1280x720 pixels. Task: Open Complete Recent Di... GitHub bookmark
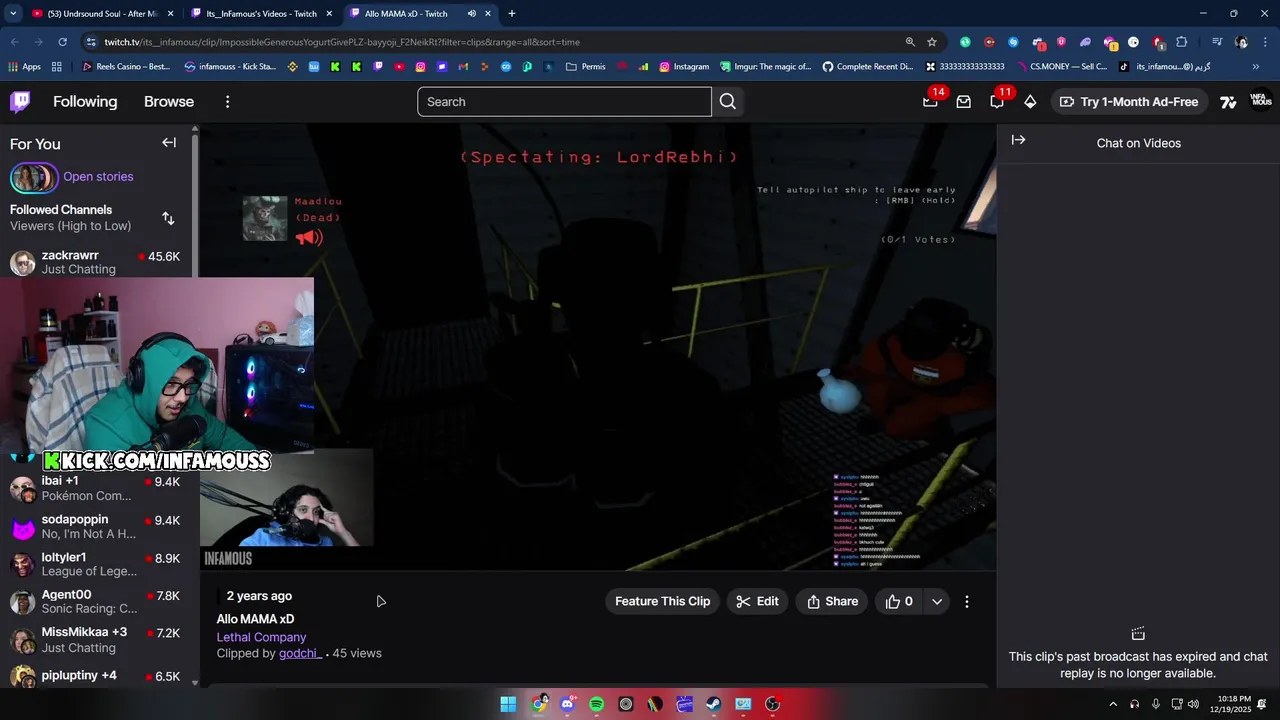tap(868, 67)
